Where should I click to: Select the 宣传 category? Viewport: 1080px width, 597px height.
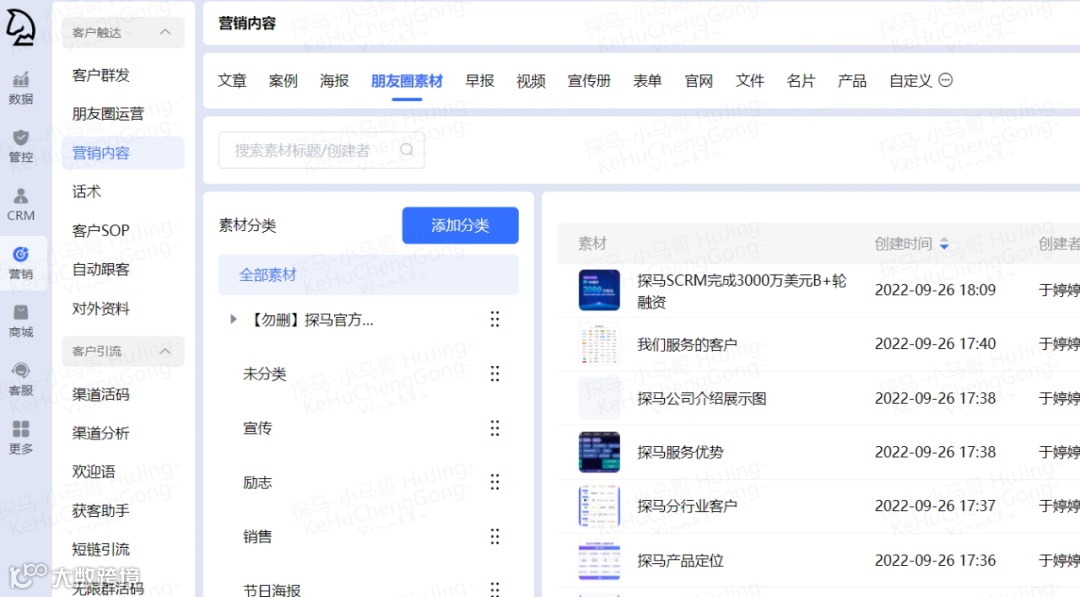tap(258, 428)
